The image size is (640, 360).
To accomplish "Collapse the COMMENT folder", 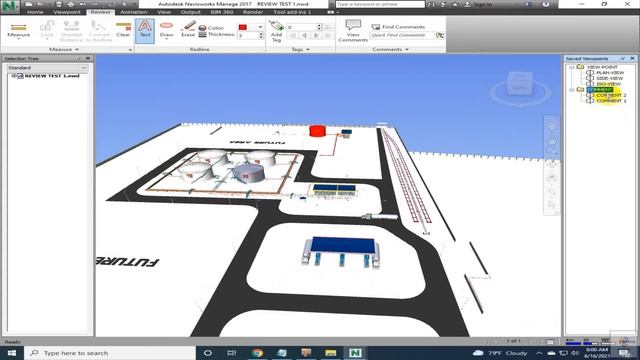I will (572, 89).
